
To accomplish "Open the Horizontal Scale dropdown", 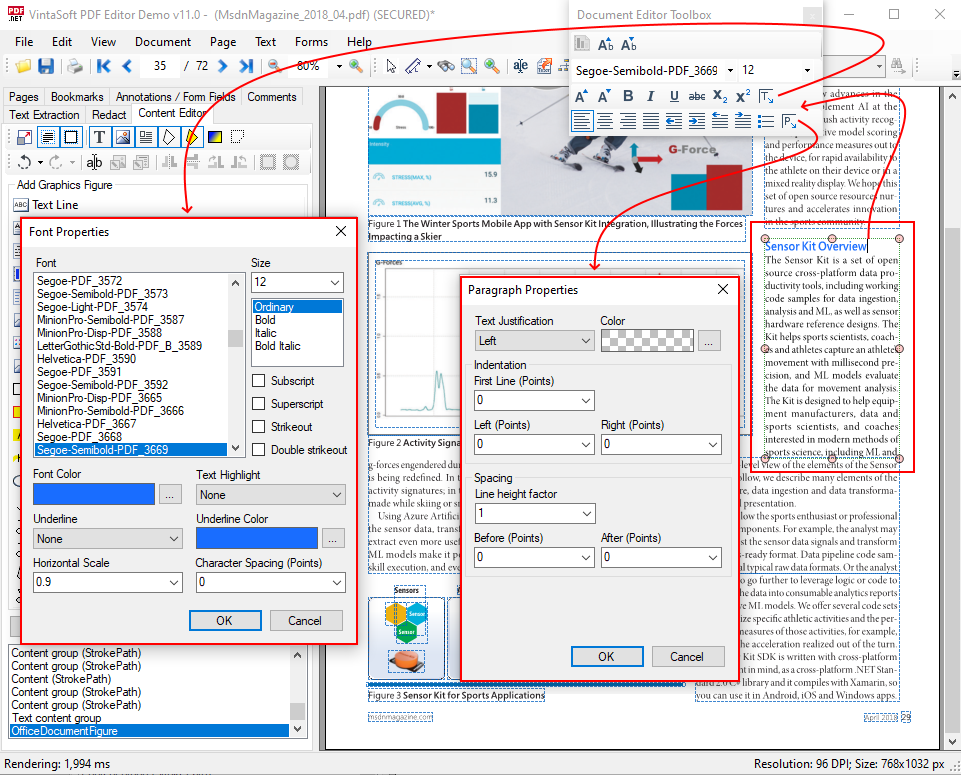I will 174,582.
